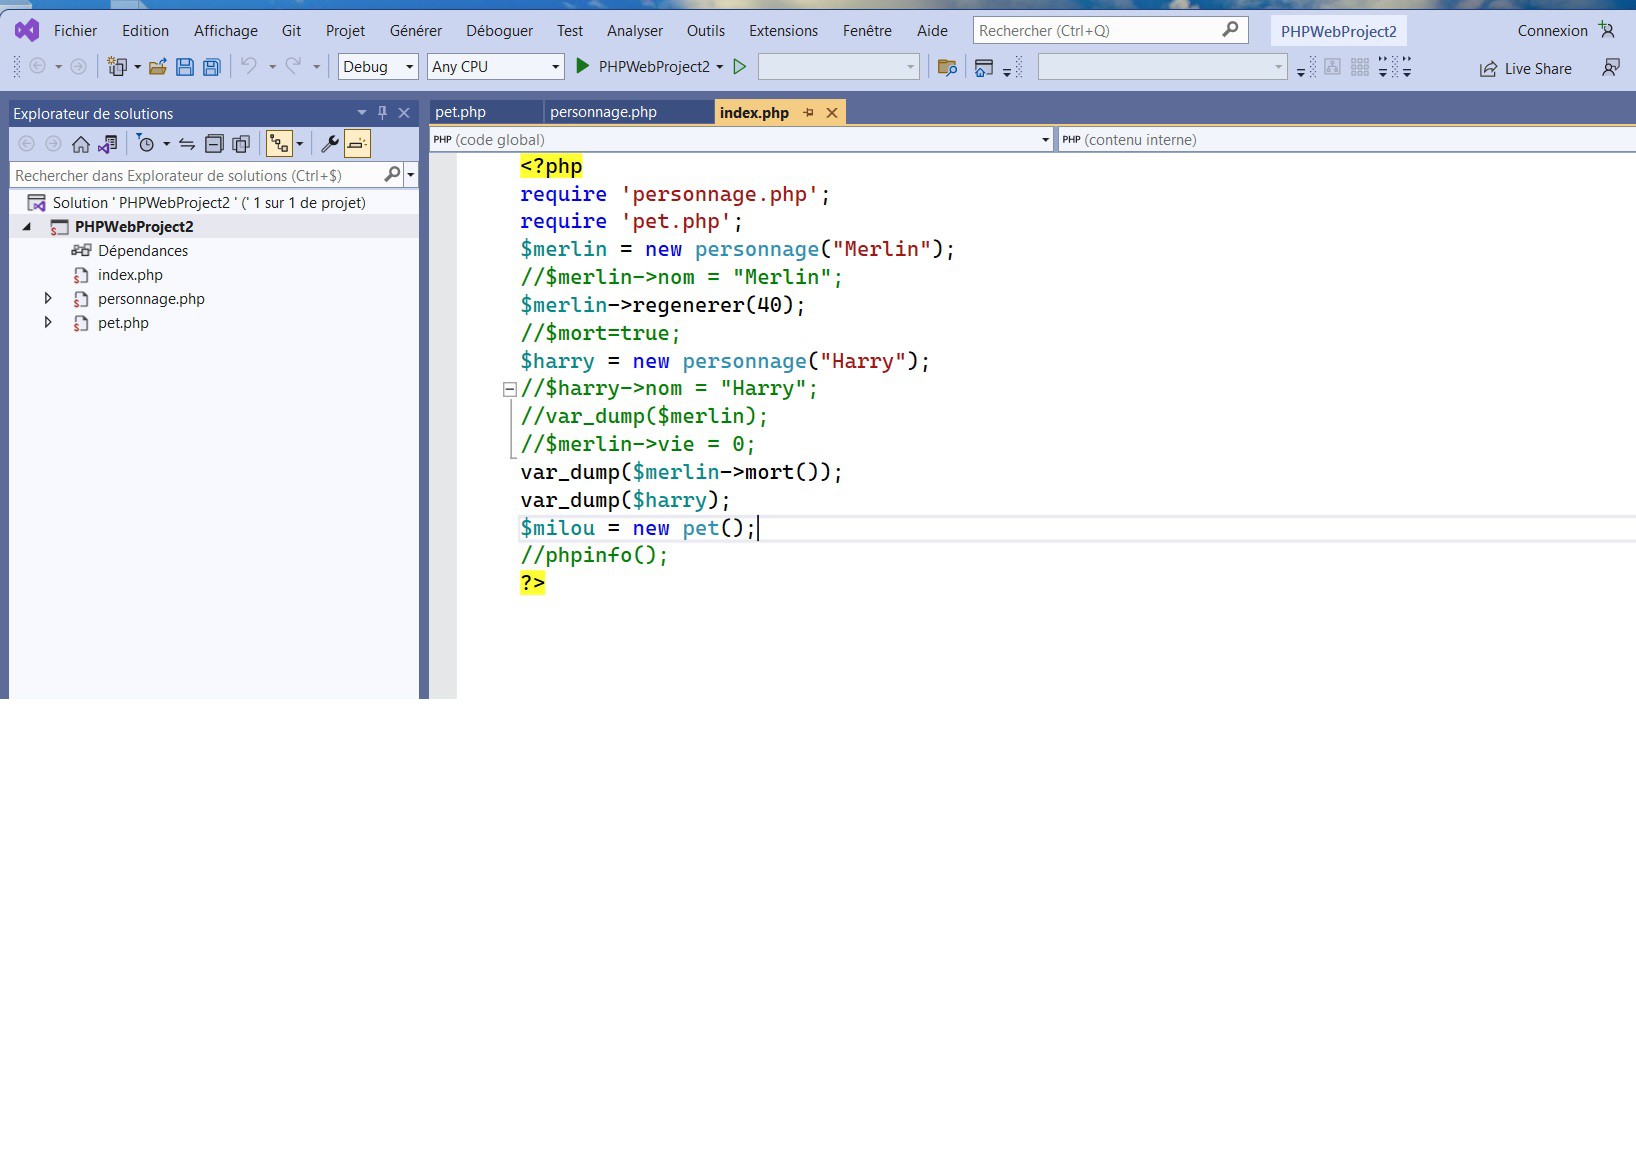Viewport: 1636px width, 1160px height.
Task: Open the Debug configuration dropdown
Action: [x=377, y=67]
